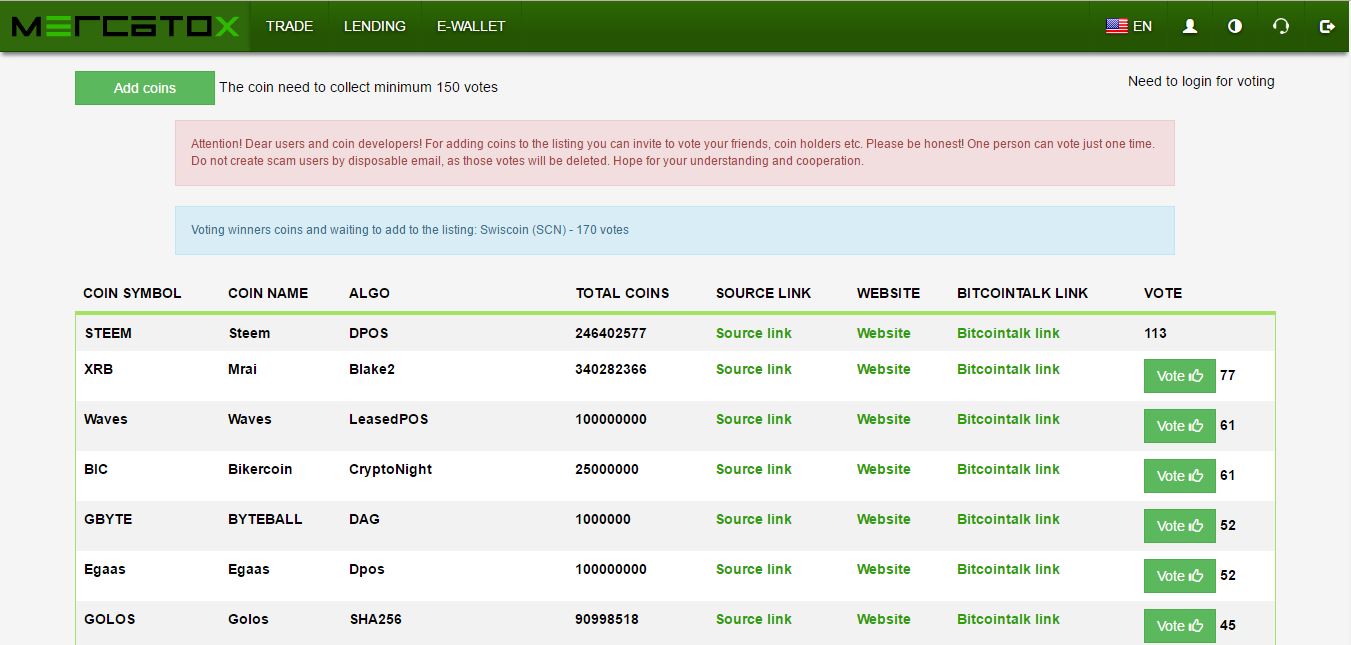This screenshot has height=645, width=1351.
Task: Open the Waves Bitcointalk link
Action: click(1008, 419)
